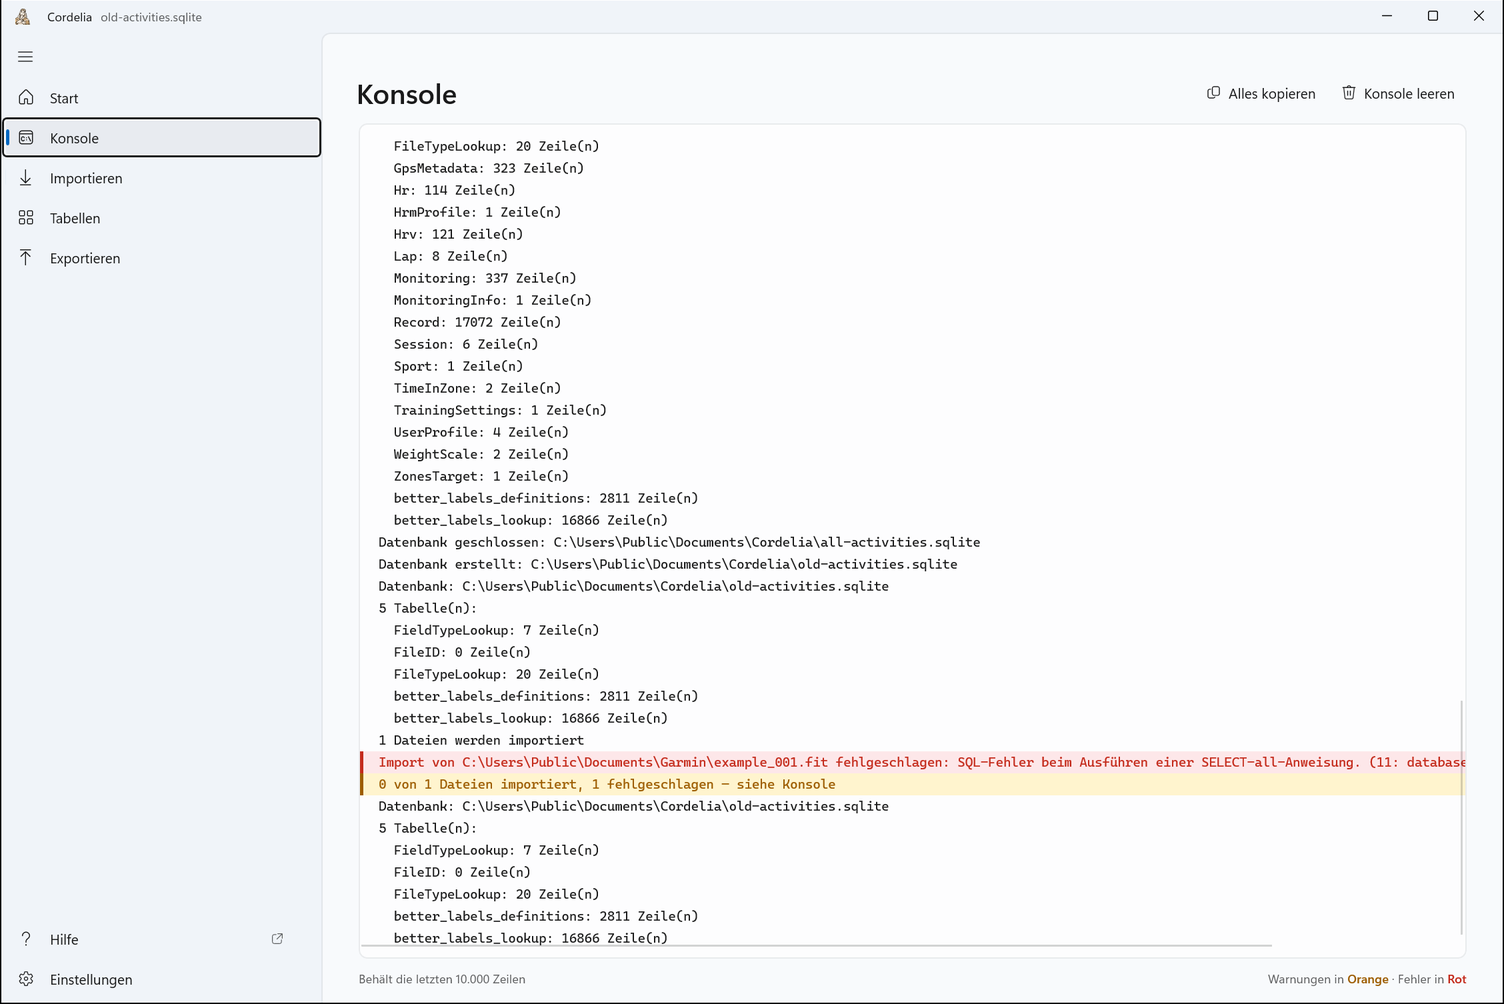Click the old-activities.sqlite file name in title bar
This screenshot has width=1504, height=1004.
point(151,17)
